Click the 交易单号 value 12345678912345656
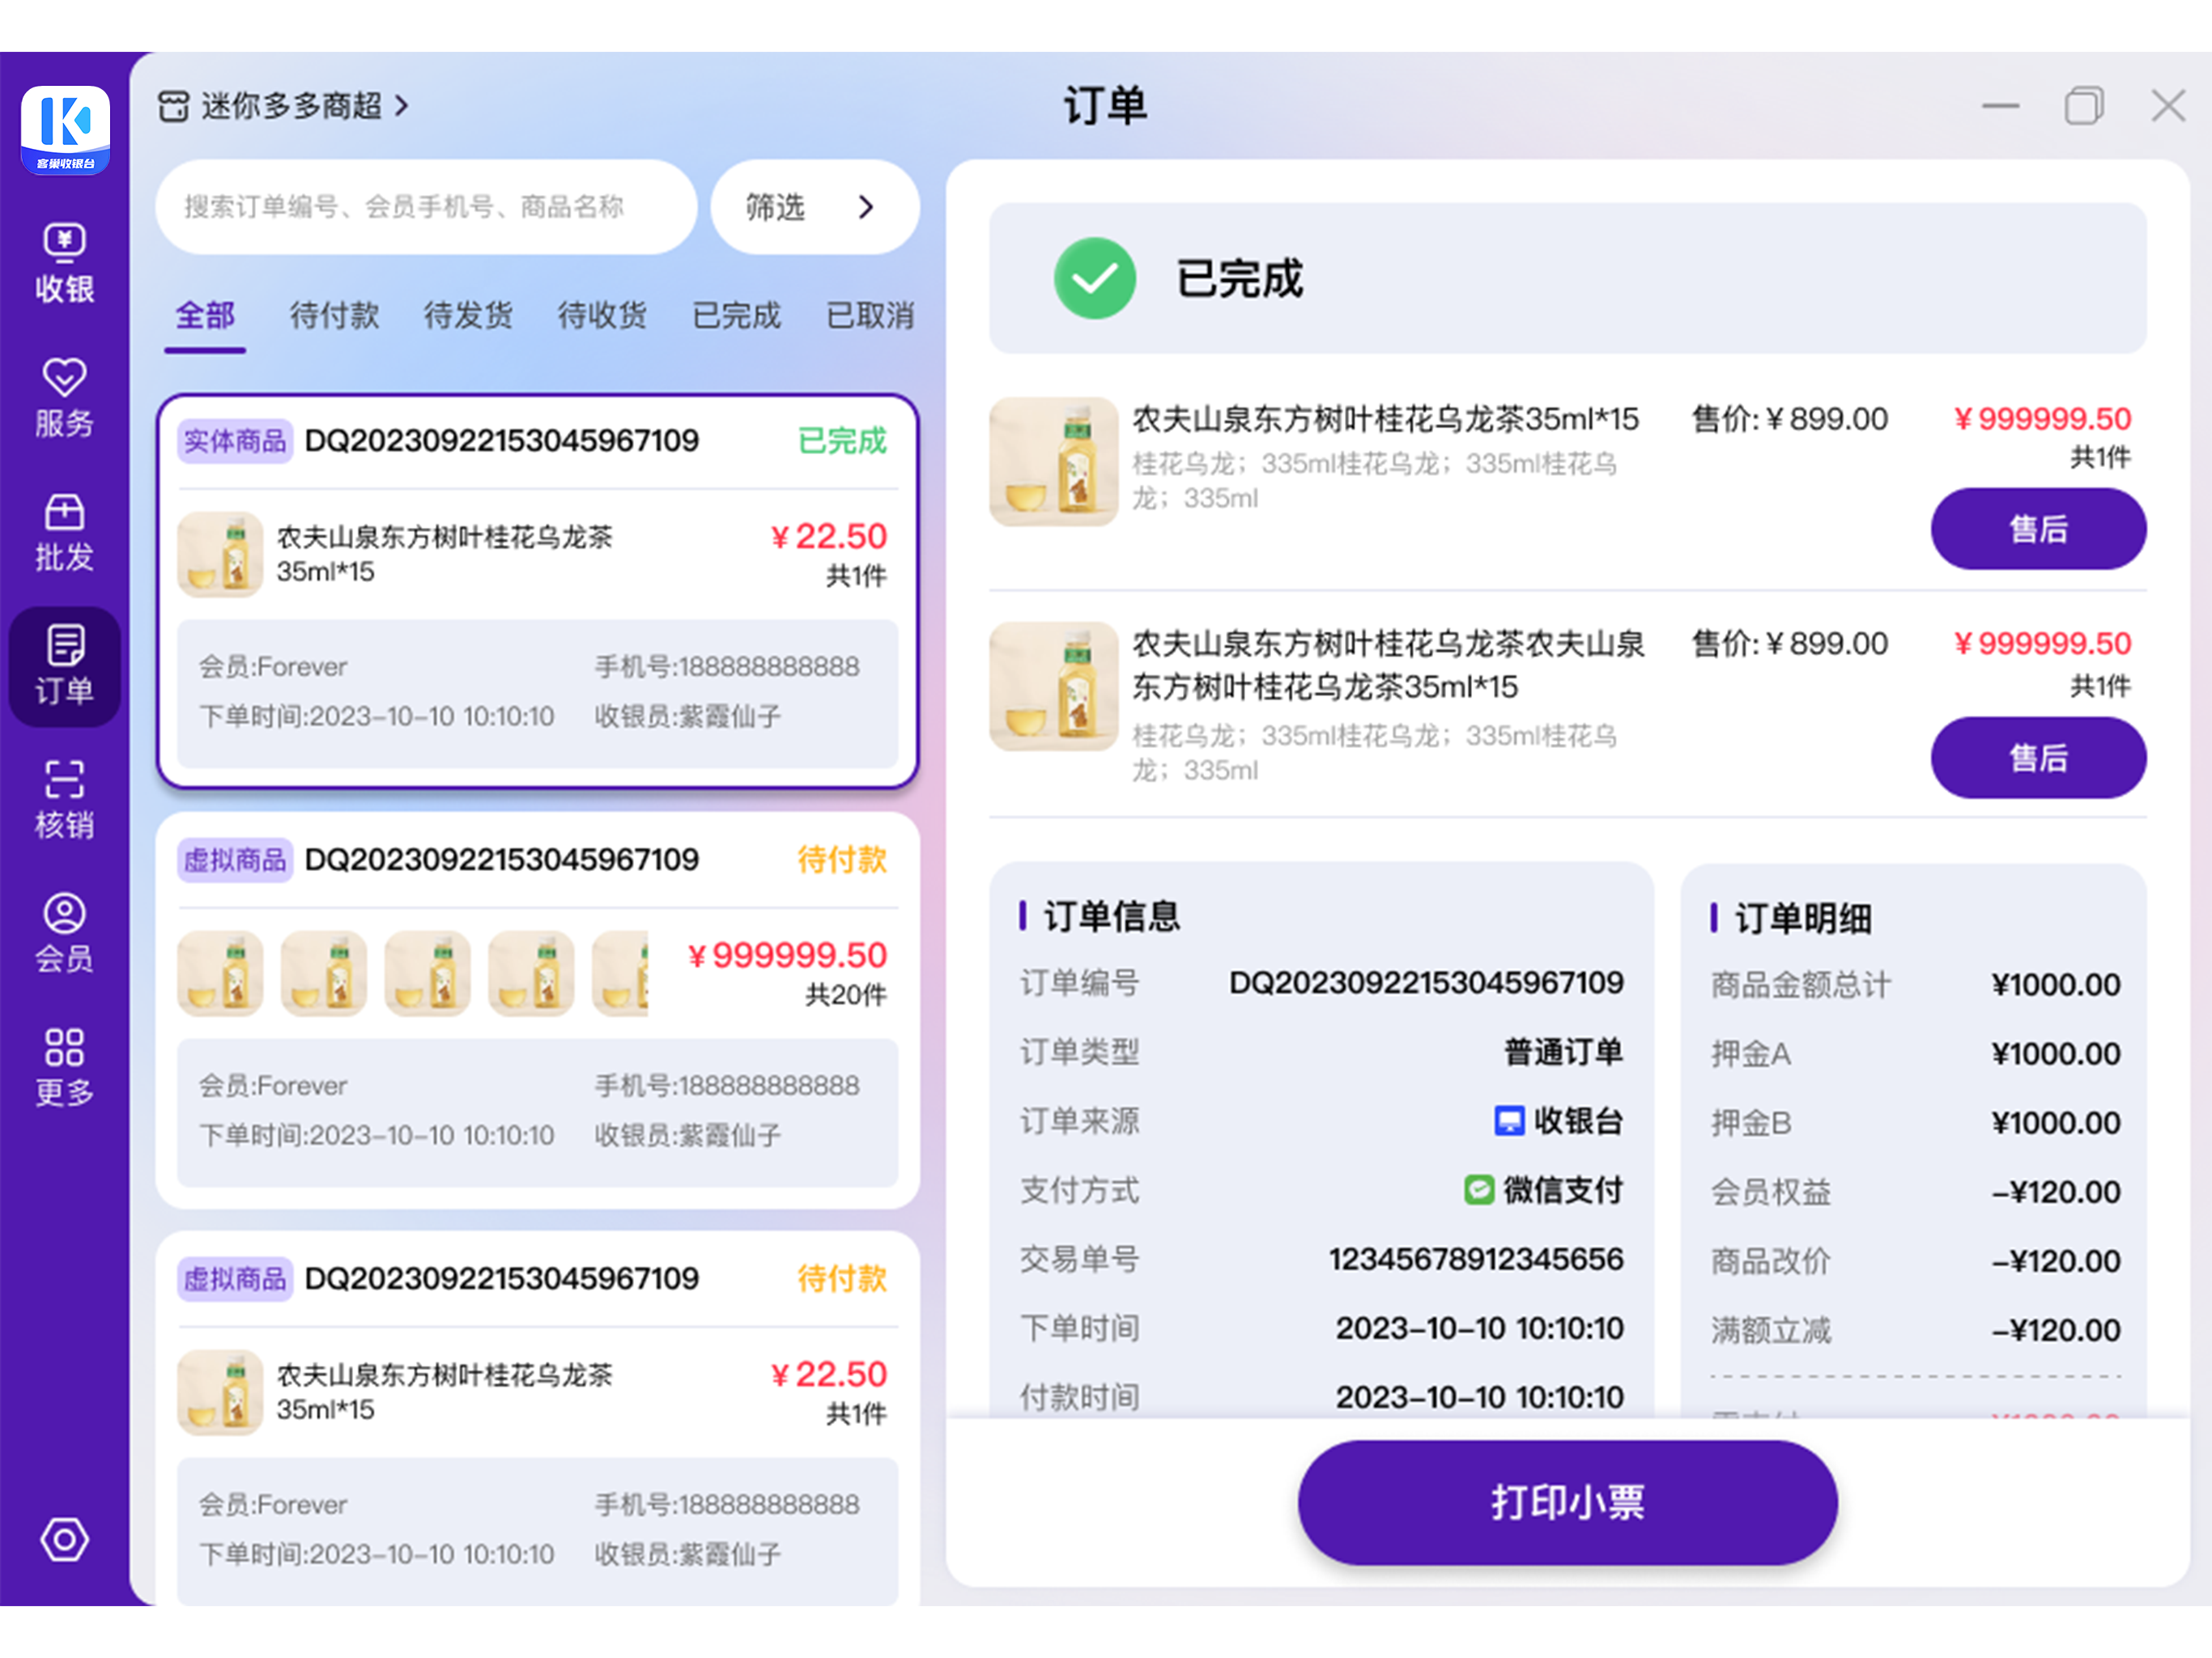The width and height of the screenshot is (2212, 1658). 1476,1259
